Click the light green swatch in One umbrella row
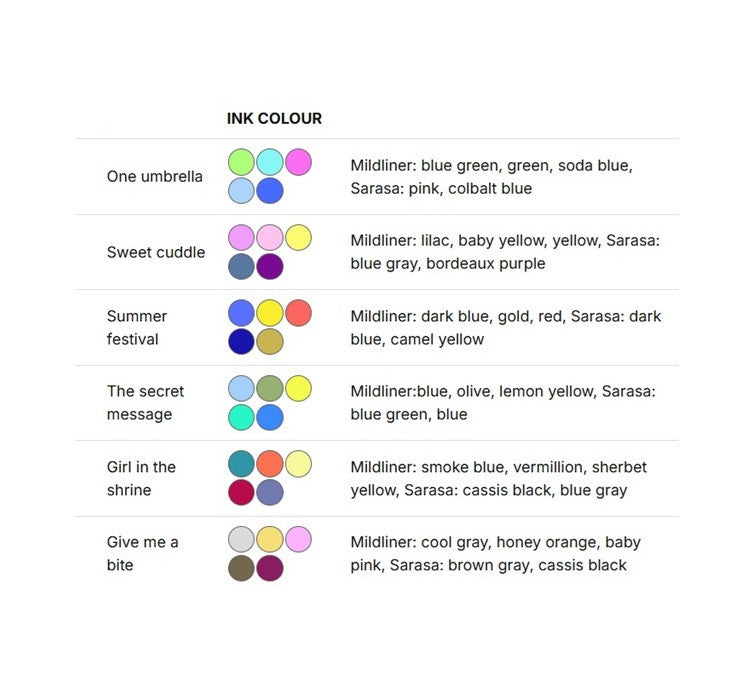 point(241,162)
